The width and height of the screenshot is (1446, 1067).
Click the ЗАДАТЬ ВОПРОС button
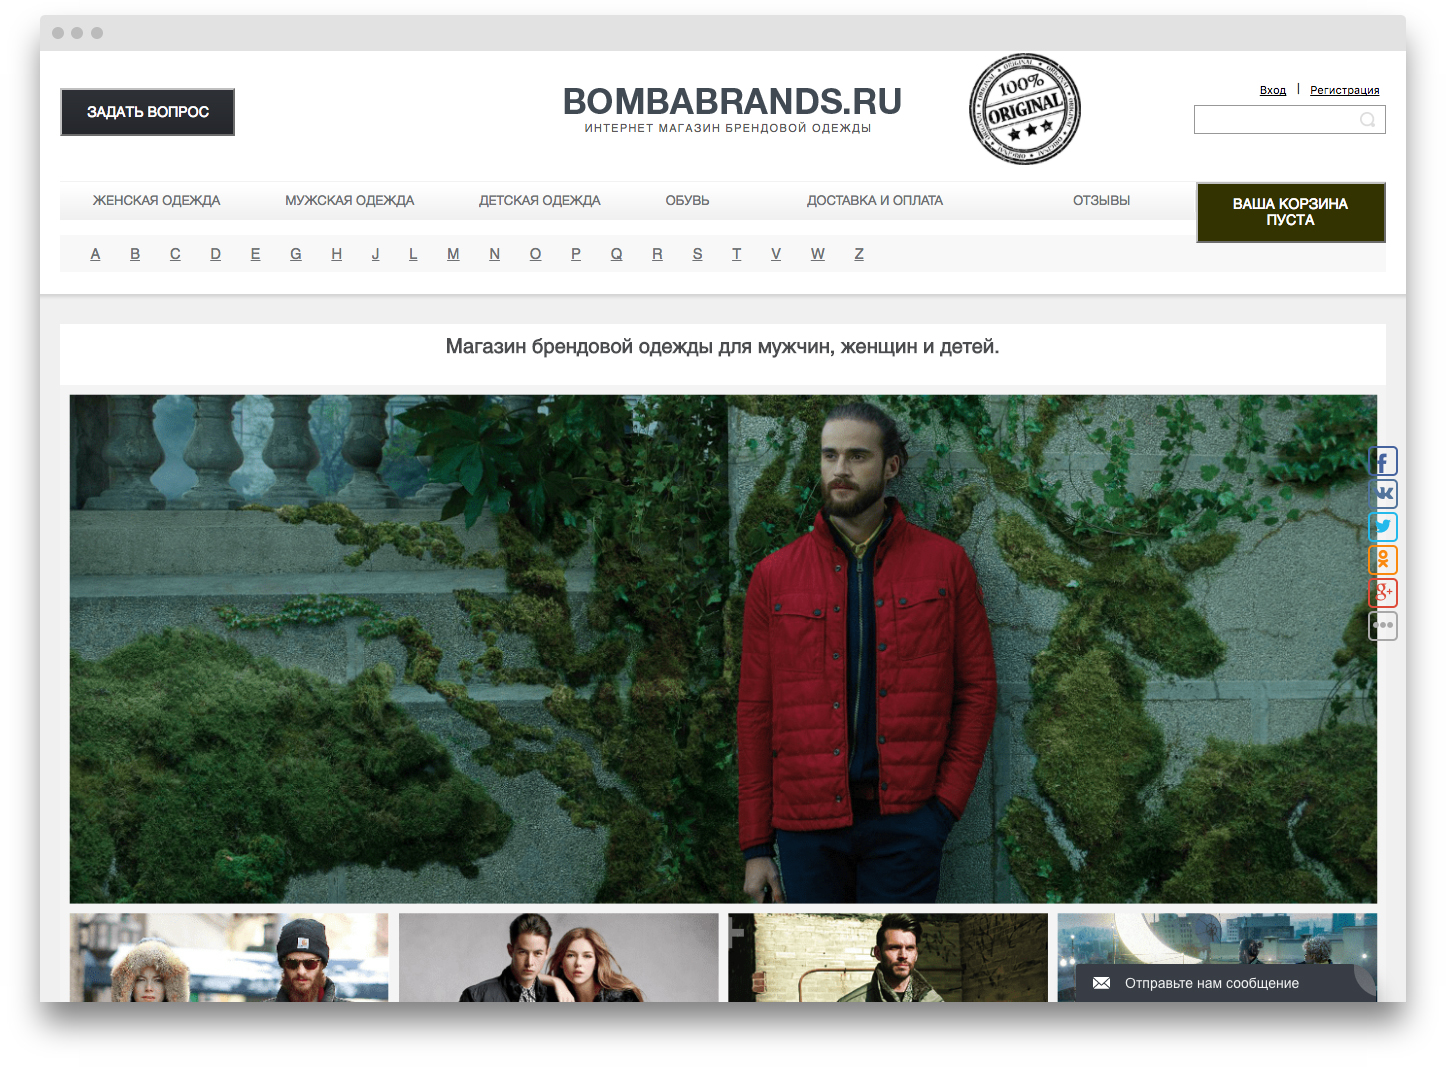(148, 112)
